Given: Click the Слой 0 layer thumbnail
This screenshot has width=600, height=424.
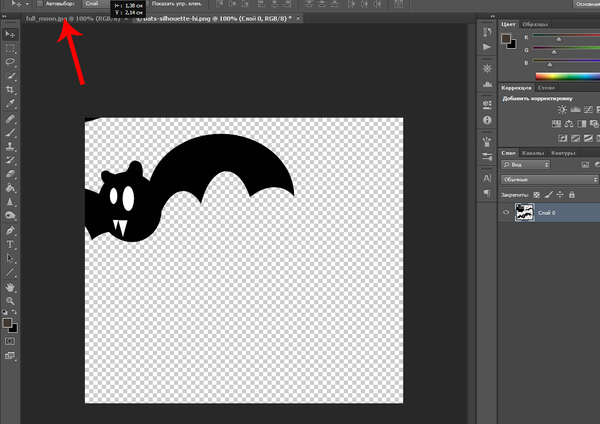Looking at the screenshot, I should coord(525,214).
